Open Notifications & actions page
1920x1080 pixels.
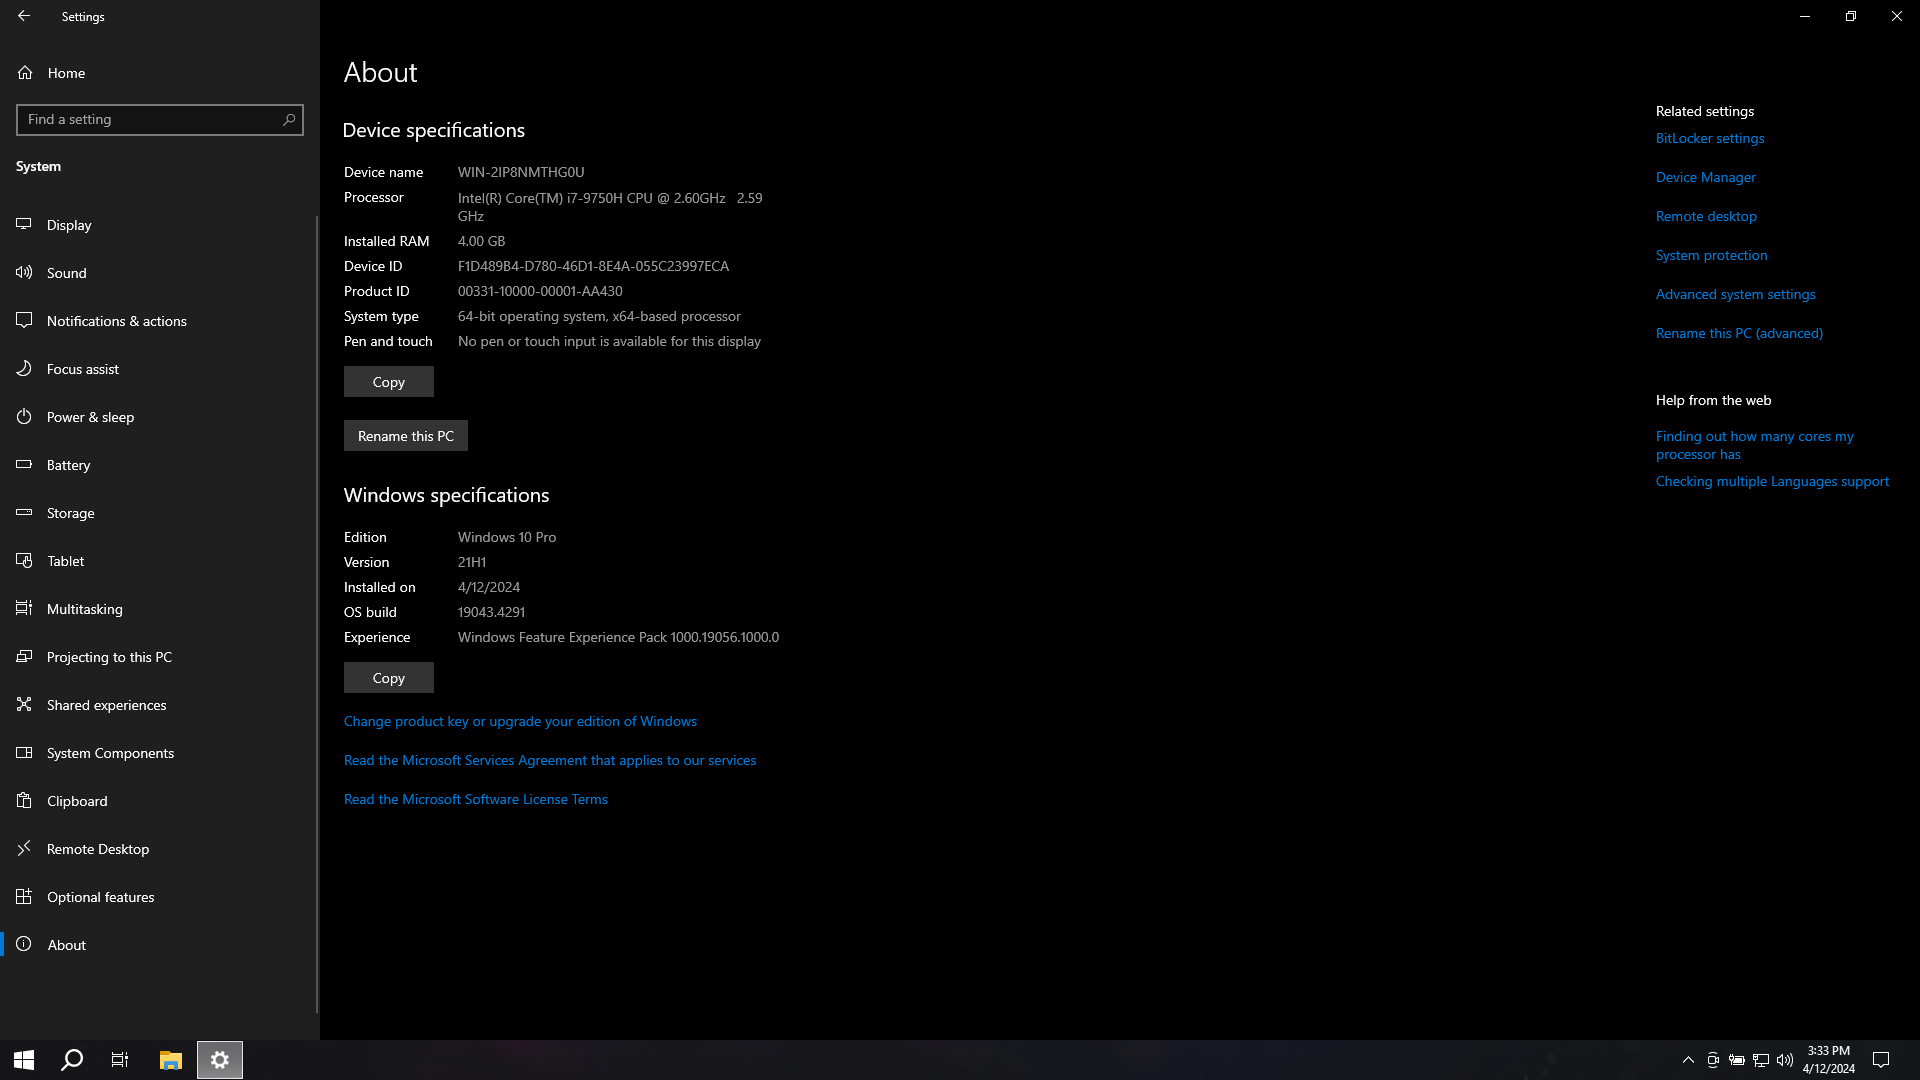(116, 320)
